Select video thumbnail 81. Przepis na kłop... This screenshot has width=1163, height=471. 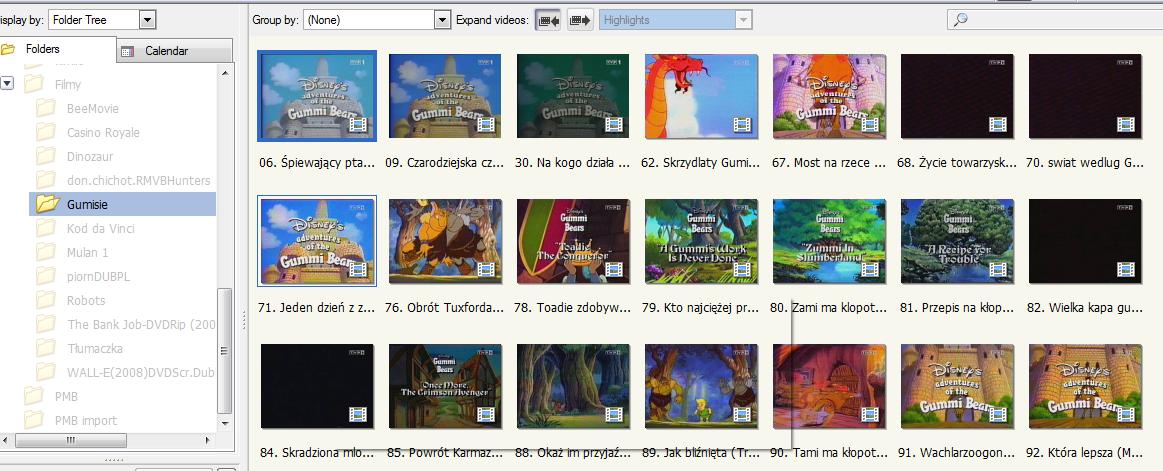tap(957, 241)
